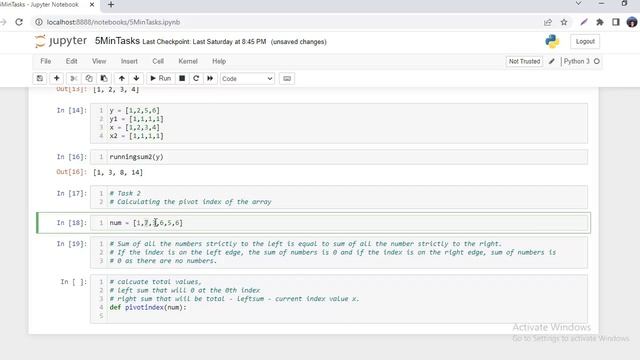Rename the notebook title 5MinTasks

point(117,41)
